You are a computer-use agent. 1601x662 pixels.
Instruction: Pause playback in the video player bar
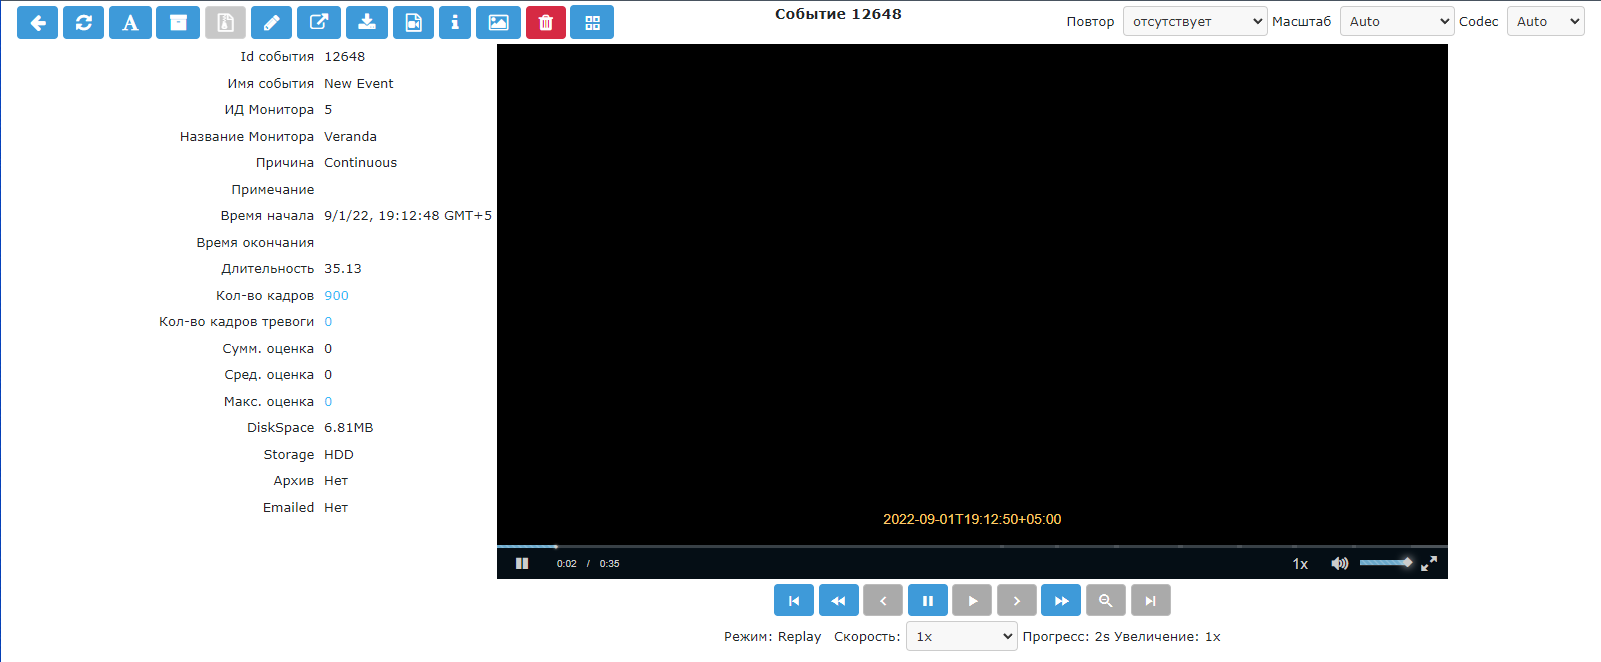(x=522, y=563)
